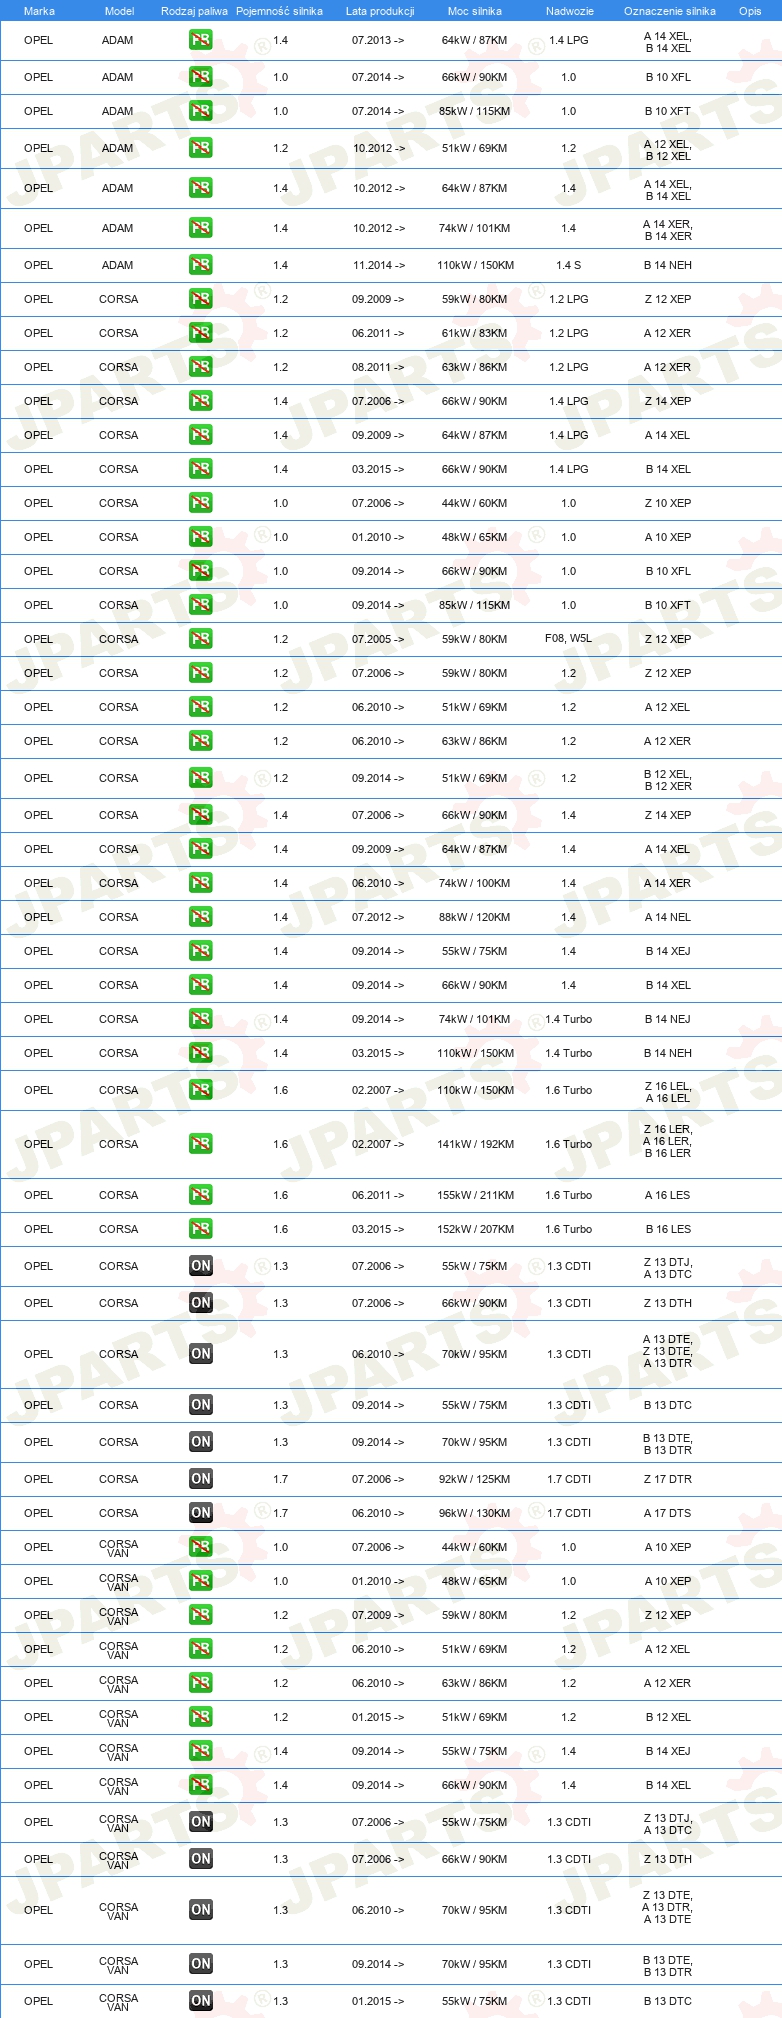Click PB icon in Corsa 88kW / 120KM row
Screen dimensions: 782x2018
click(201, 917)
